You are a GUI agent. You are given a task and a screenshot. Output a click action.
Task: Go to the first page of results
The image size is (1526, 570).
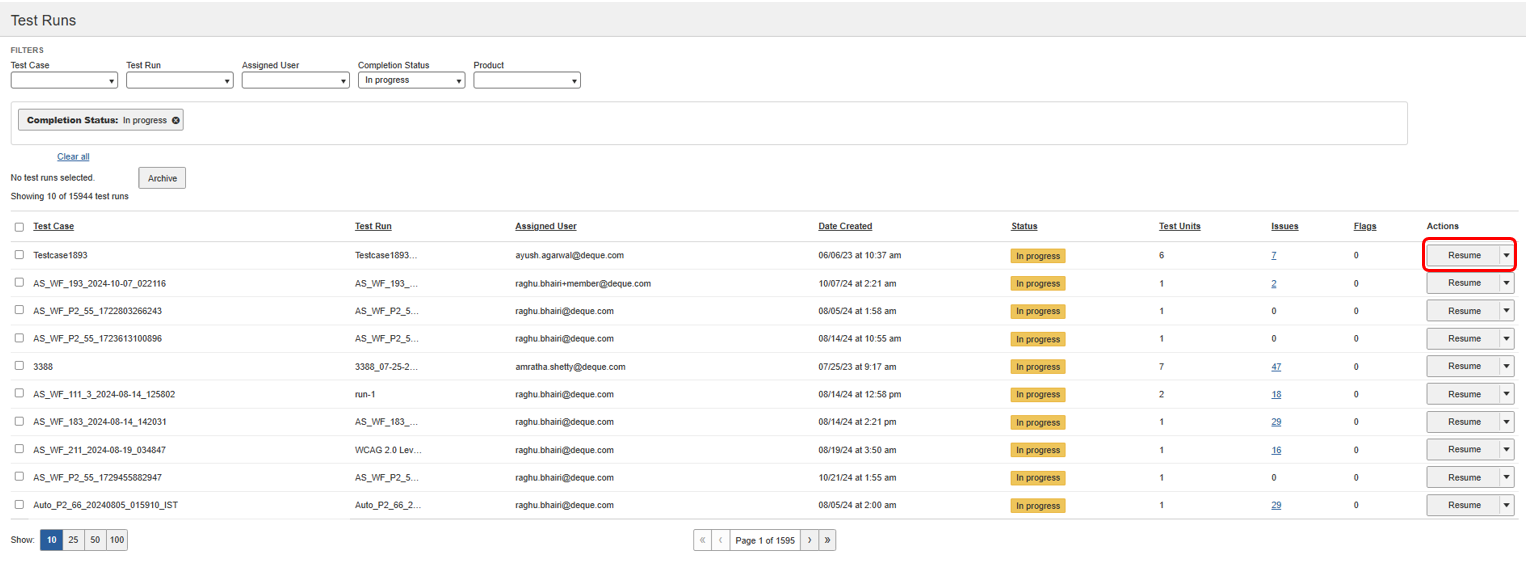[702, 541]
